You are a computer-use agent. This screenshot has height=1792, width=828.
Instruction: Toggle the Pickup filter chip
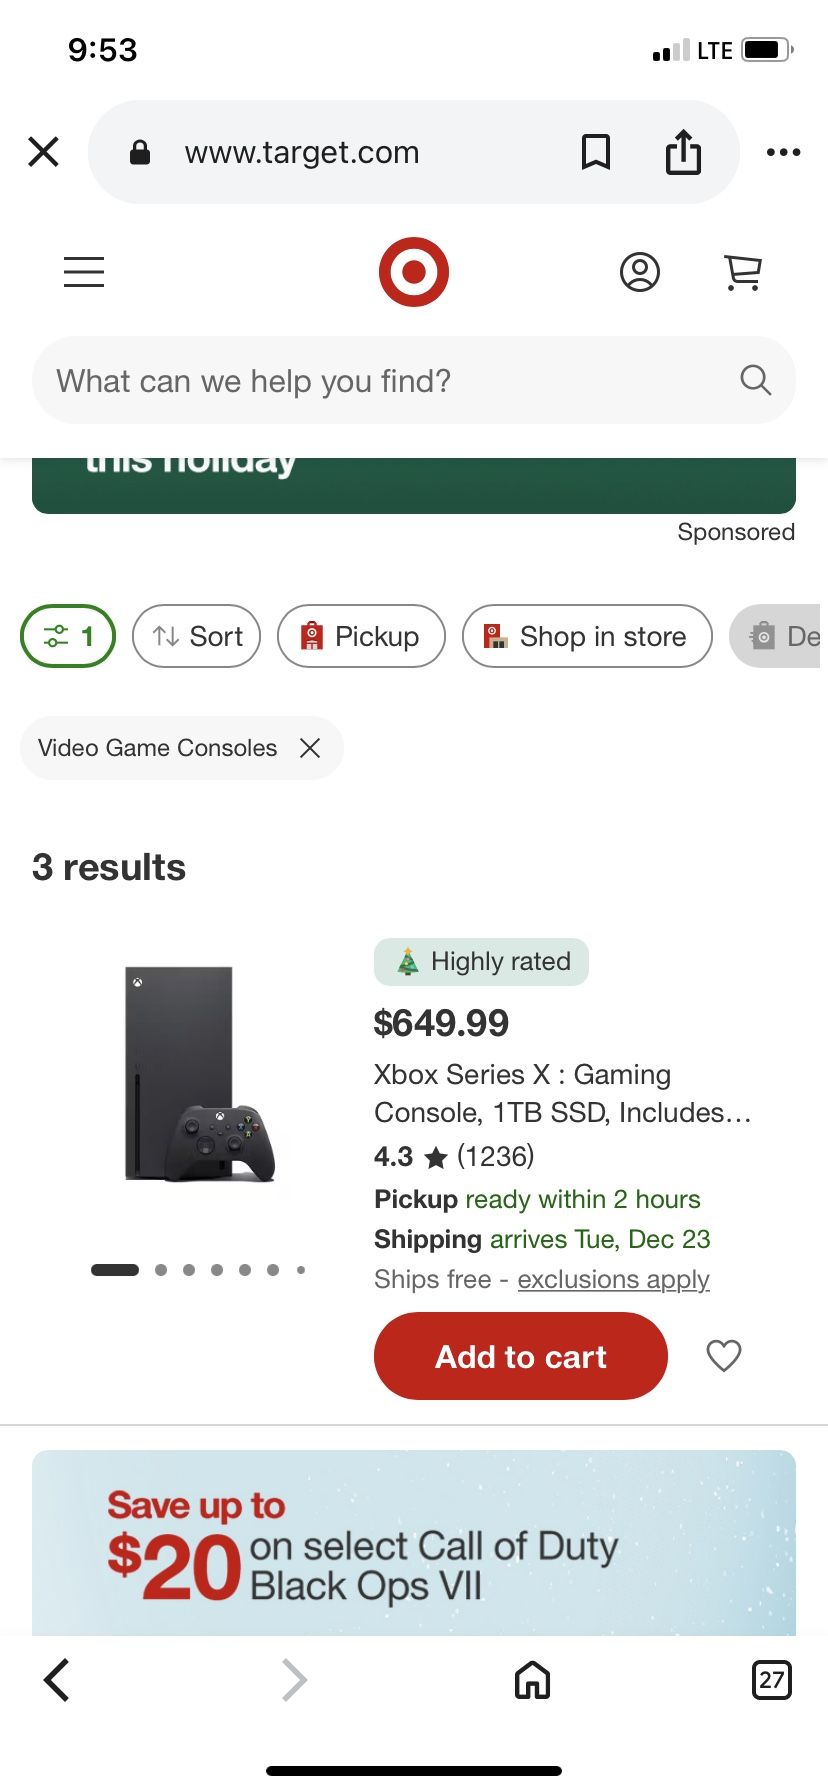361,636
